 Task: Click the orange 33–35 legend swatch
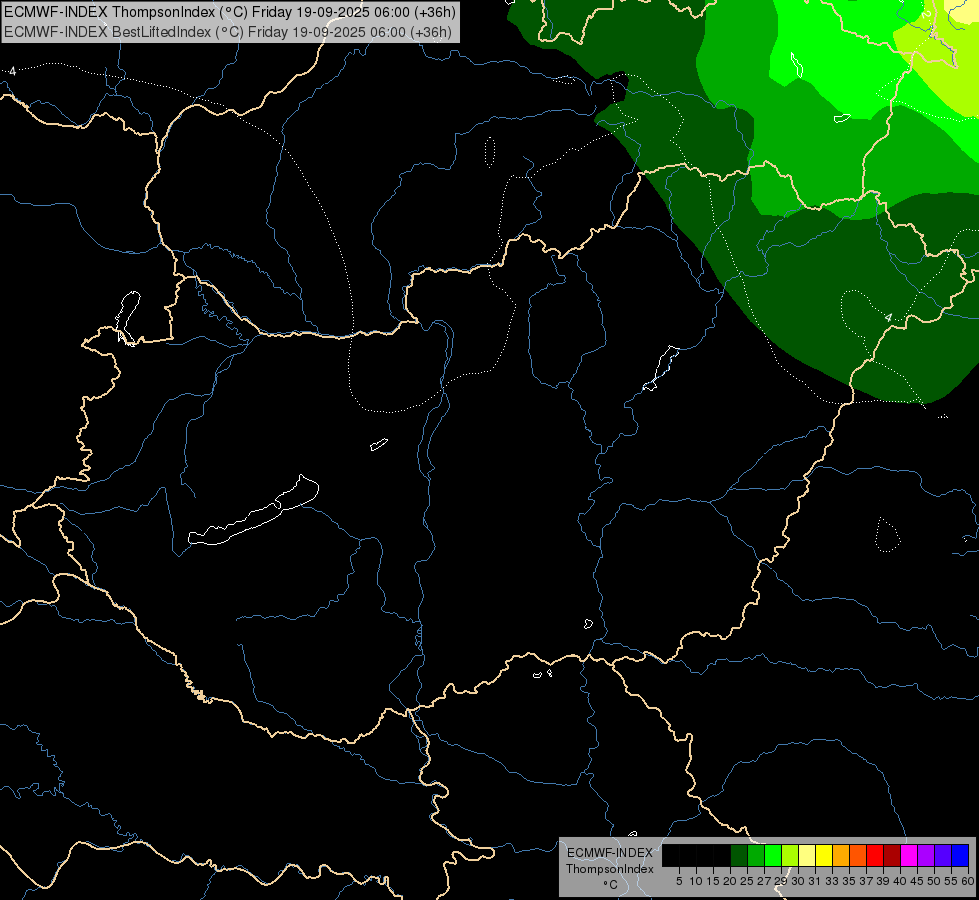841,855
